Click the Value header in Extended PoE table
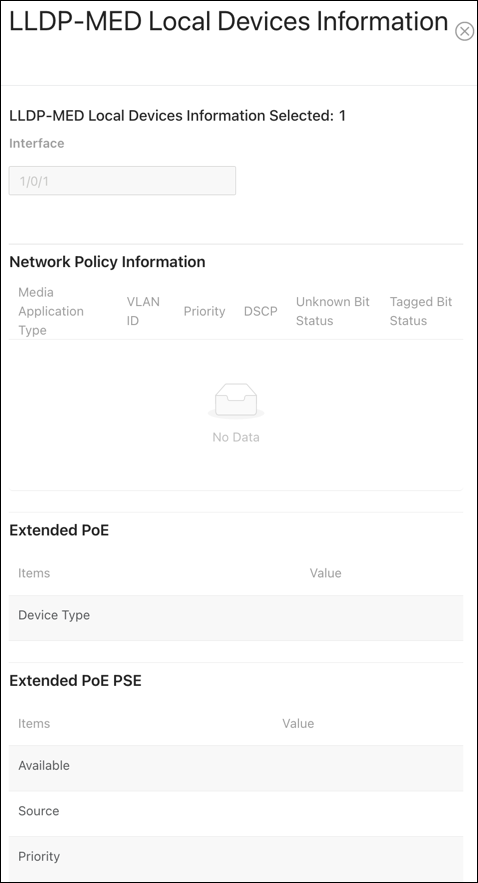Image resolution: width=478 pixels, height=883 pixels. pyautogui.click(x=325, y=573)
